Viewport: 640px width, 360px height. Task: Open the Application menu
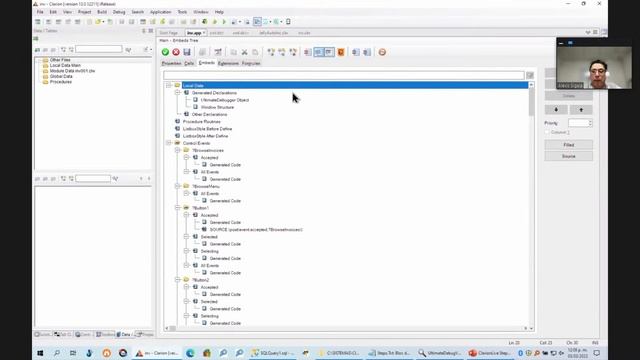160,12
